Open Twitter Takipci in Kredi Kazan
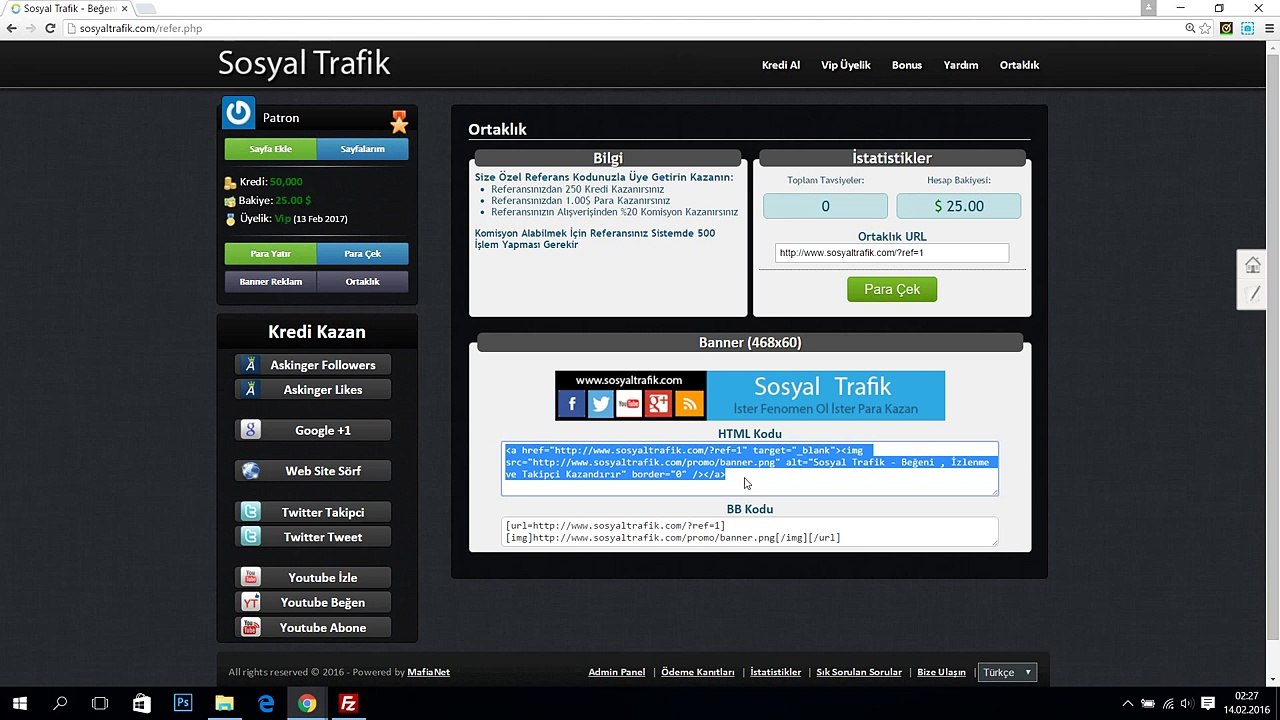This screenshot has height=720, width=1280. [x=313, y=512]
